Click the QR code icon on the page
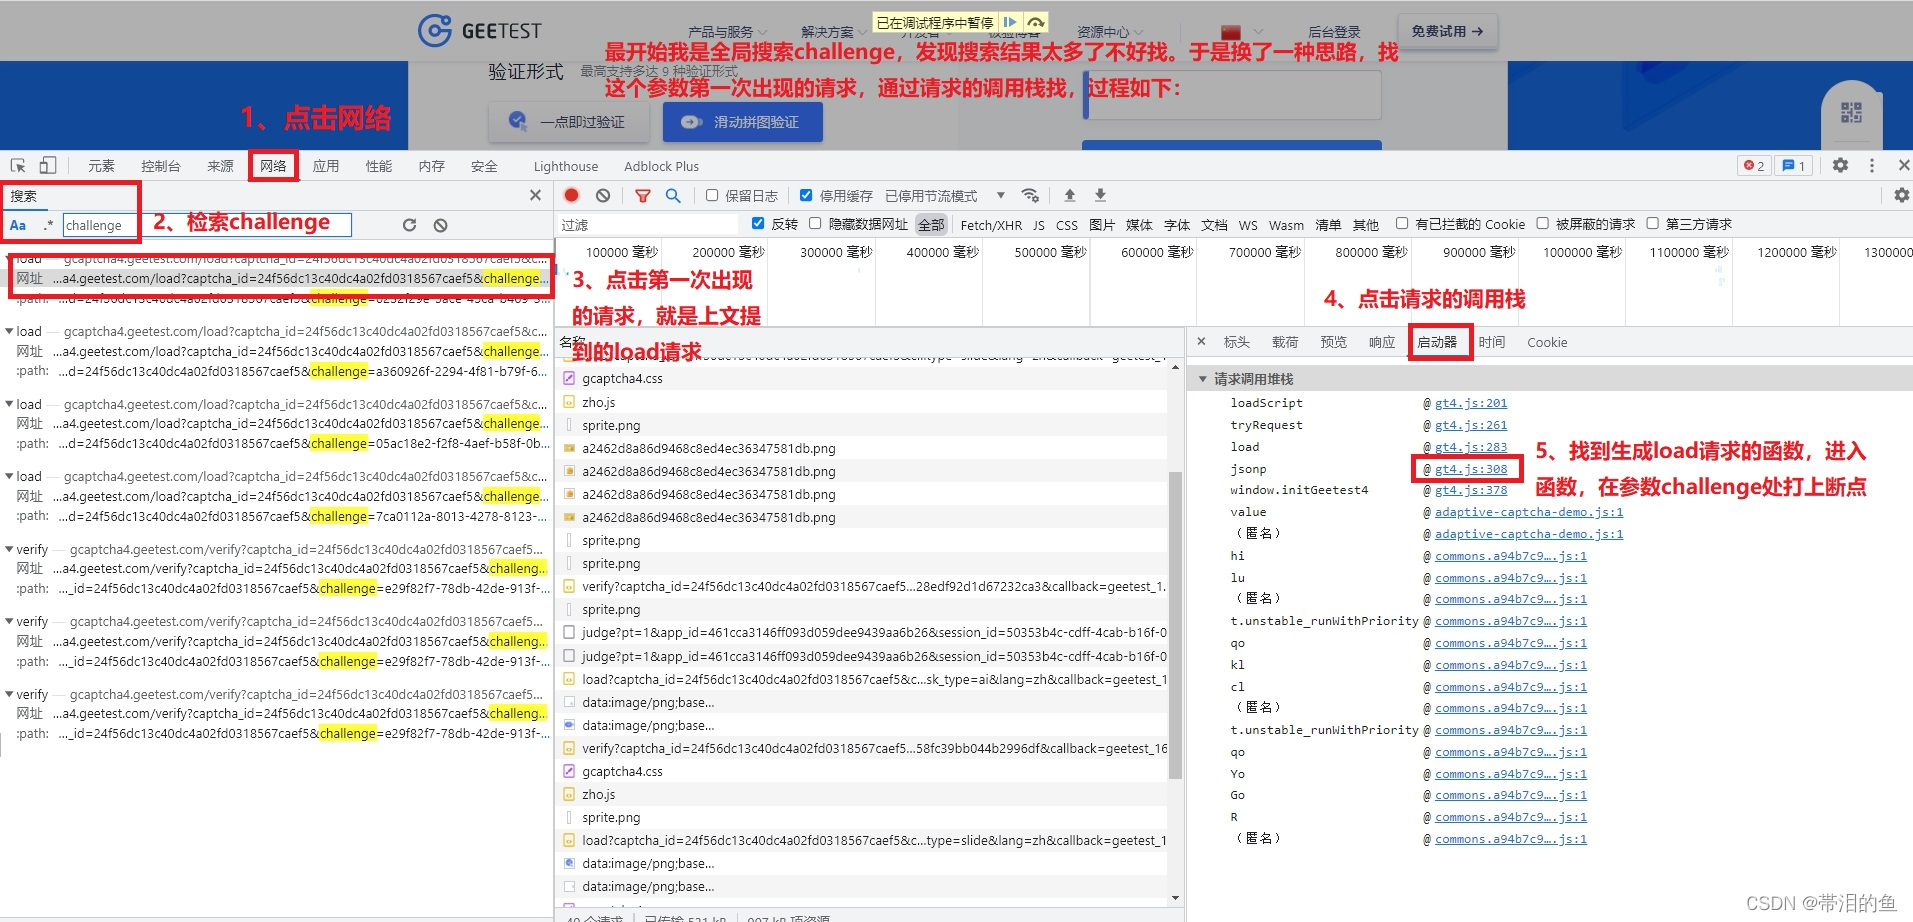The height and width of the screenshot is (922, 1913). [x=1852, y=112]
